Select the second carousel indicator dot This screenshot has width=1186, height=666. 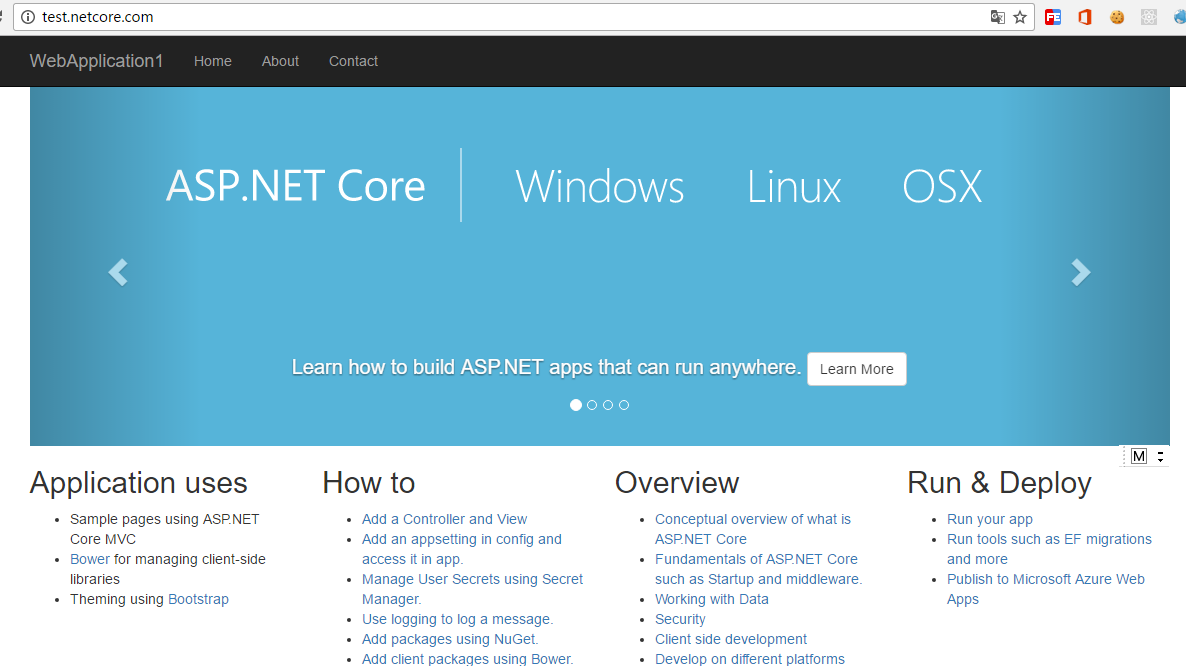[x=592, y=405]
